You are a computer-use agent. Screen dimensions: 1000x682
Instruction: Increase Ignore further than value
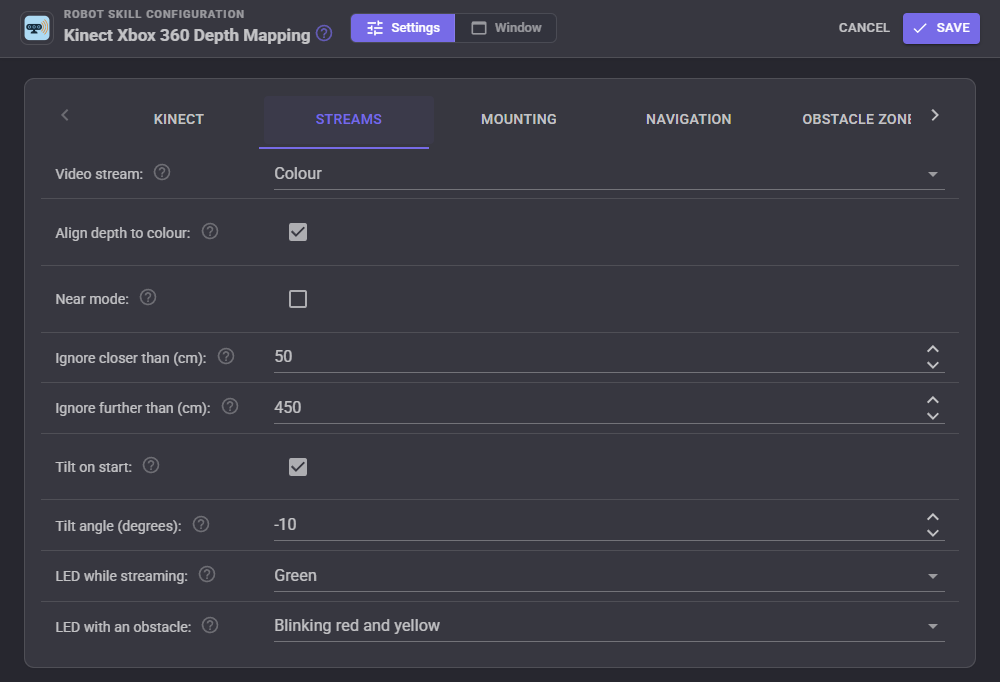[932, 400]
